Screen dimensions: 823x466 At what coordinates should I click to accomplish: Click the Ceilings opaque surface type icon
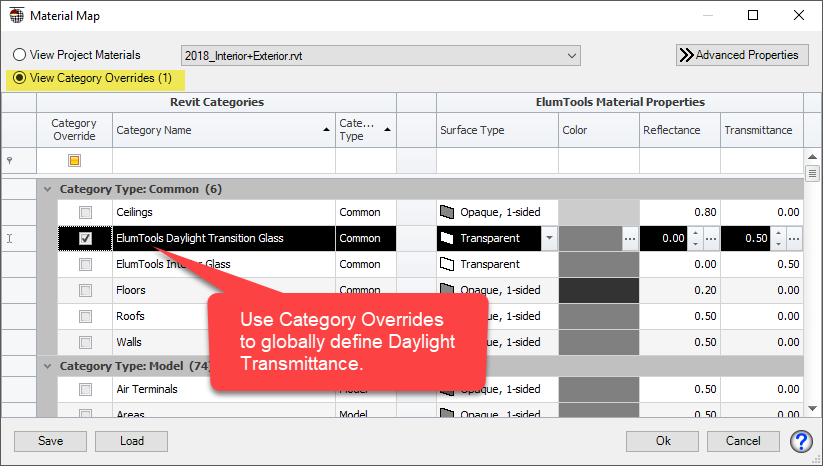pos(447,212)
